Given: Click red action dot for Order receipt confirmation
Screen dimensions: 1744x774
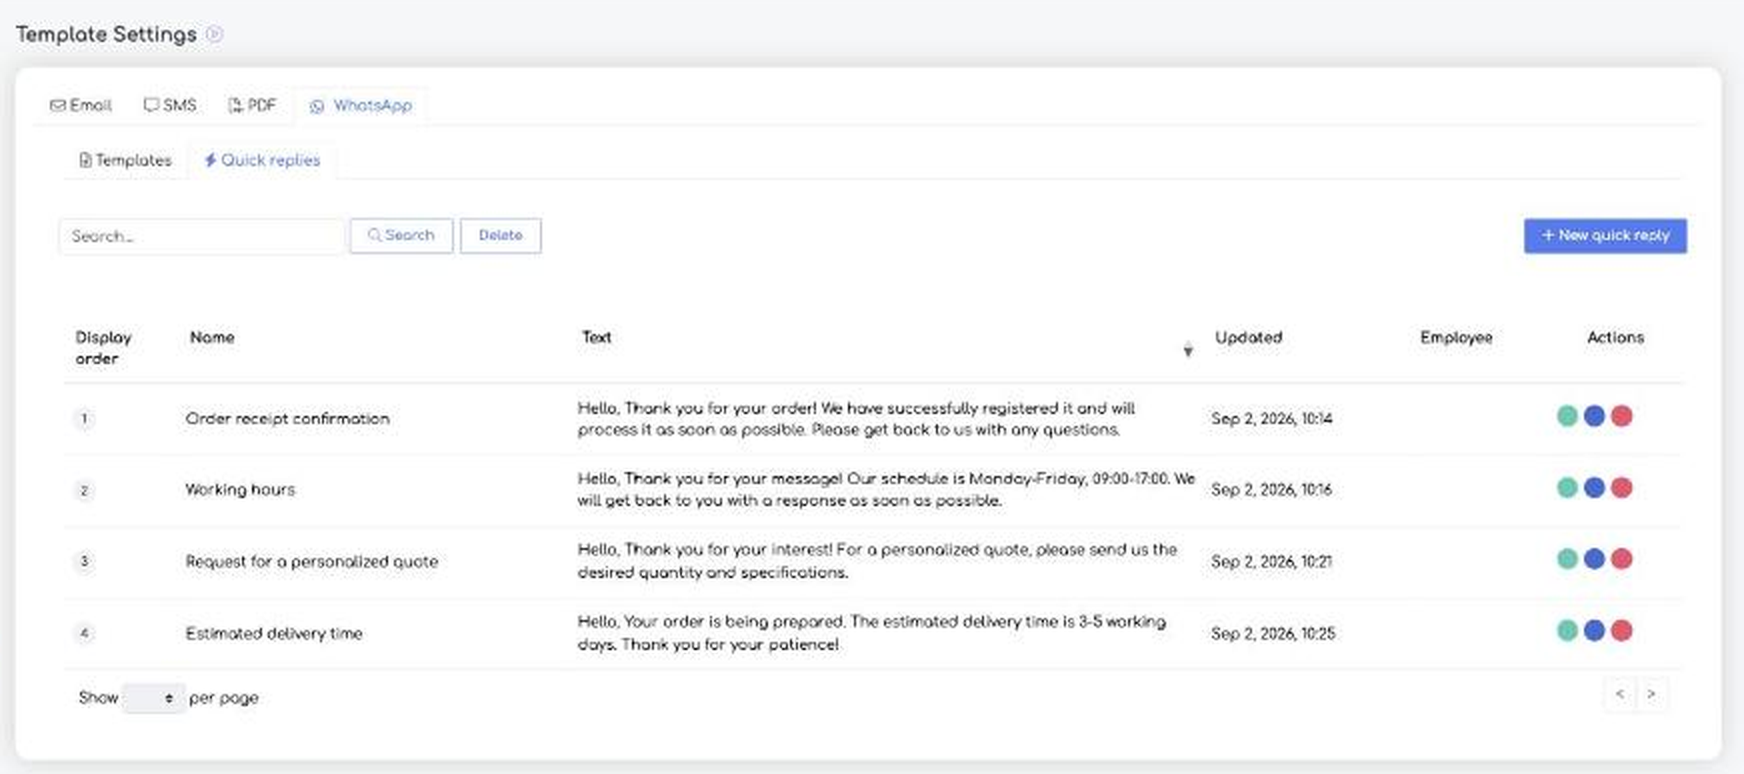Looking at the screenshot, I should [1622, 416].
